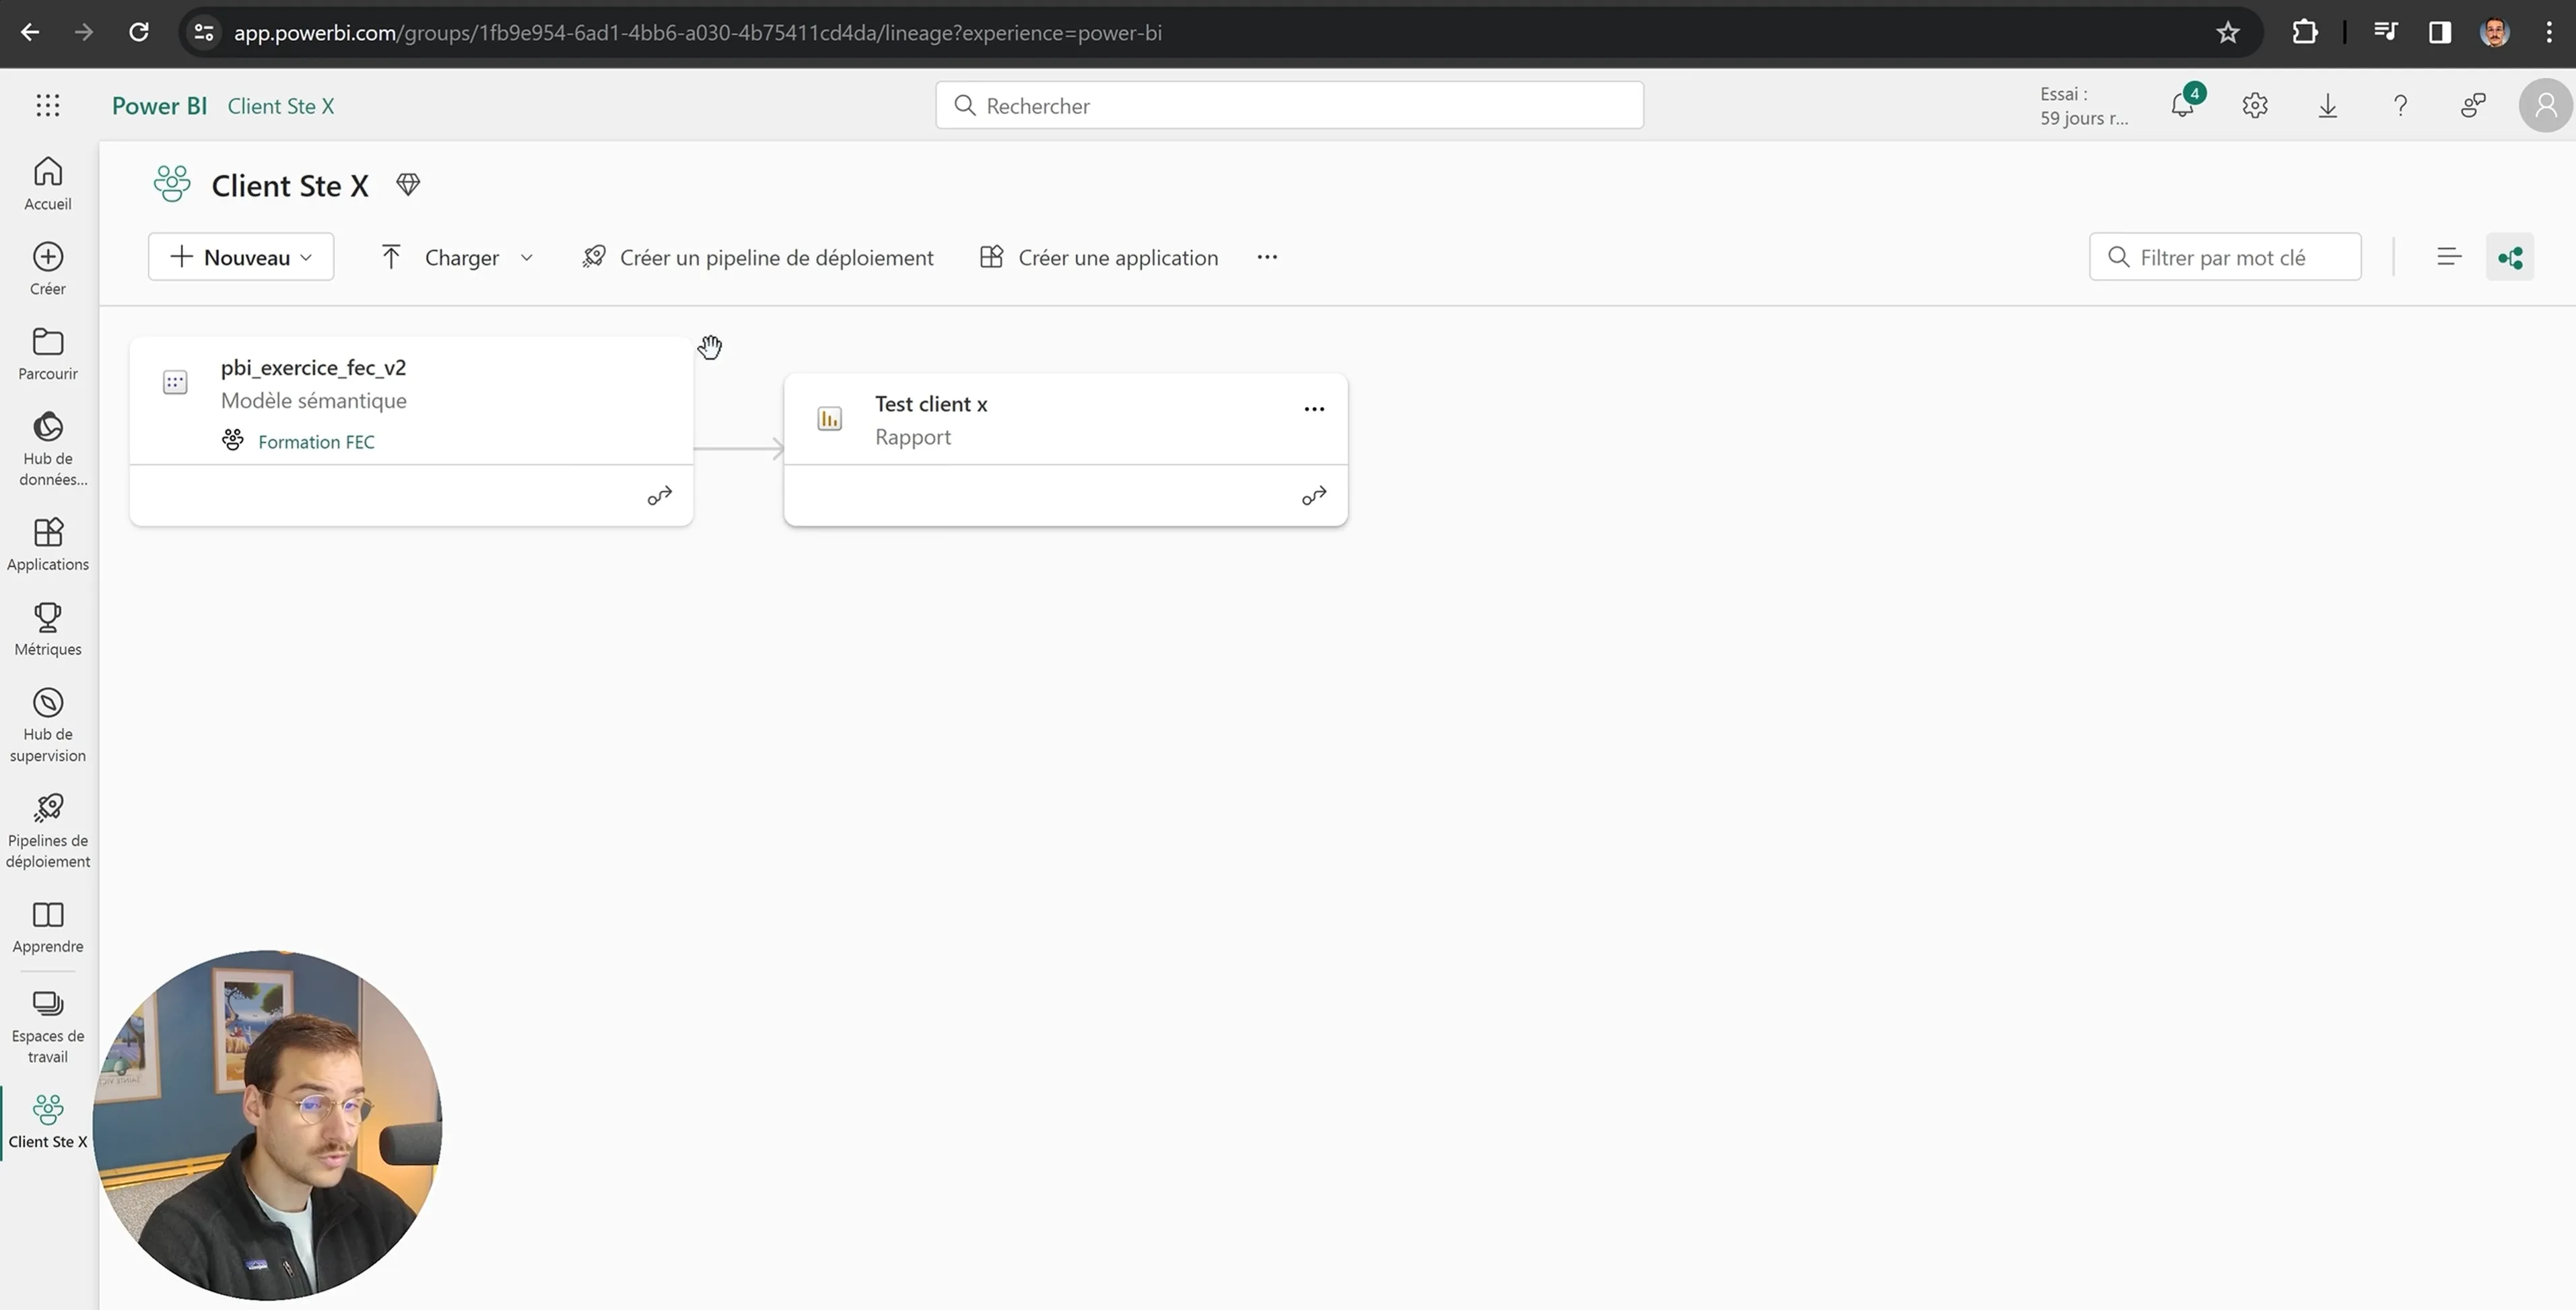Click the premium diamond icon beside Client Ste X
This screenshot has width=2576, height=1310.
point(408,185)
